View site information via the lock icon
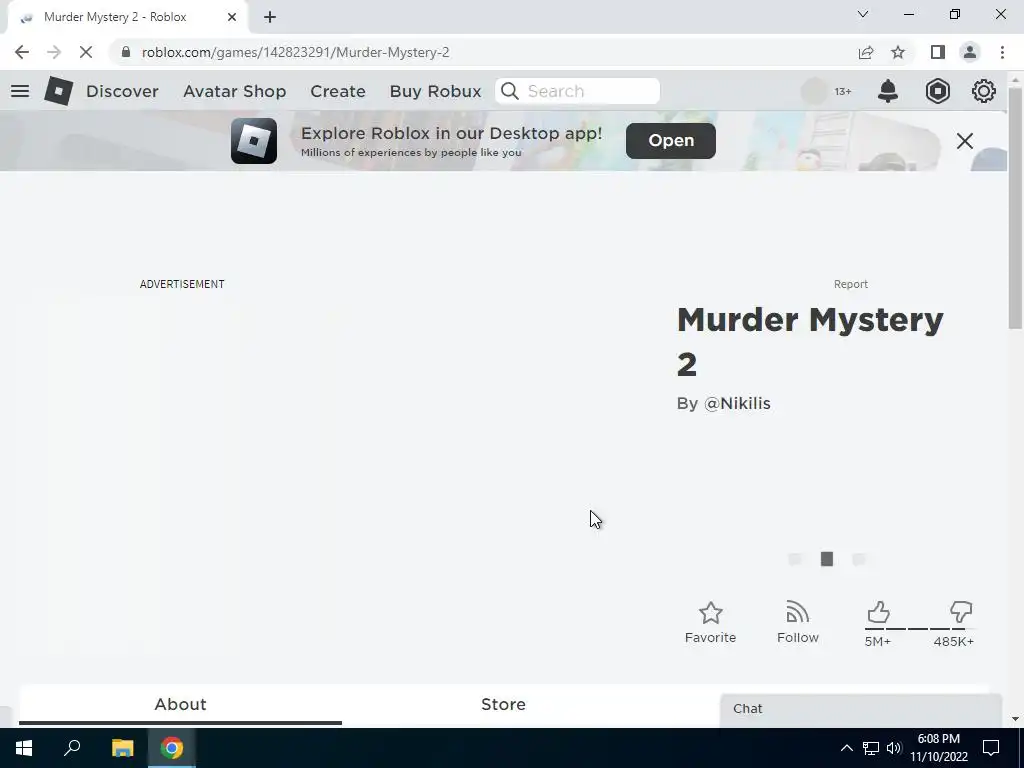1024x768 pixels. pos(126,52)
